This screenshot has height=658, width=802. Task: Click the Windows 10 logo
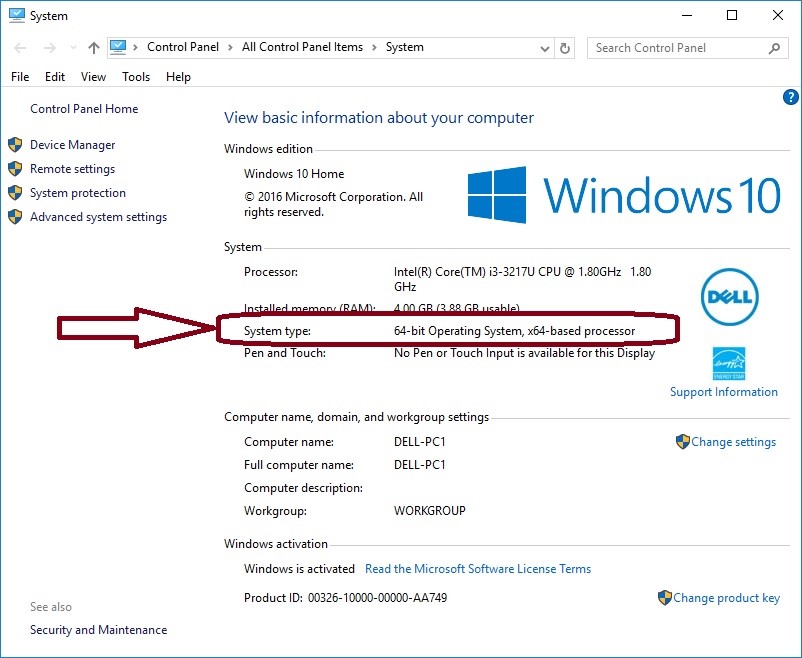coord(624,195)
